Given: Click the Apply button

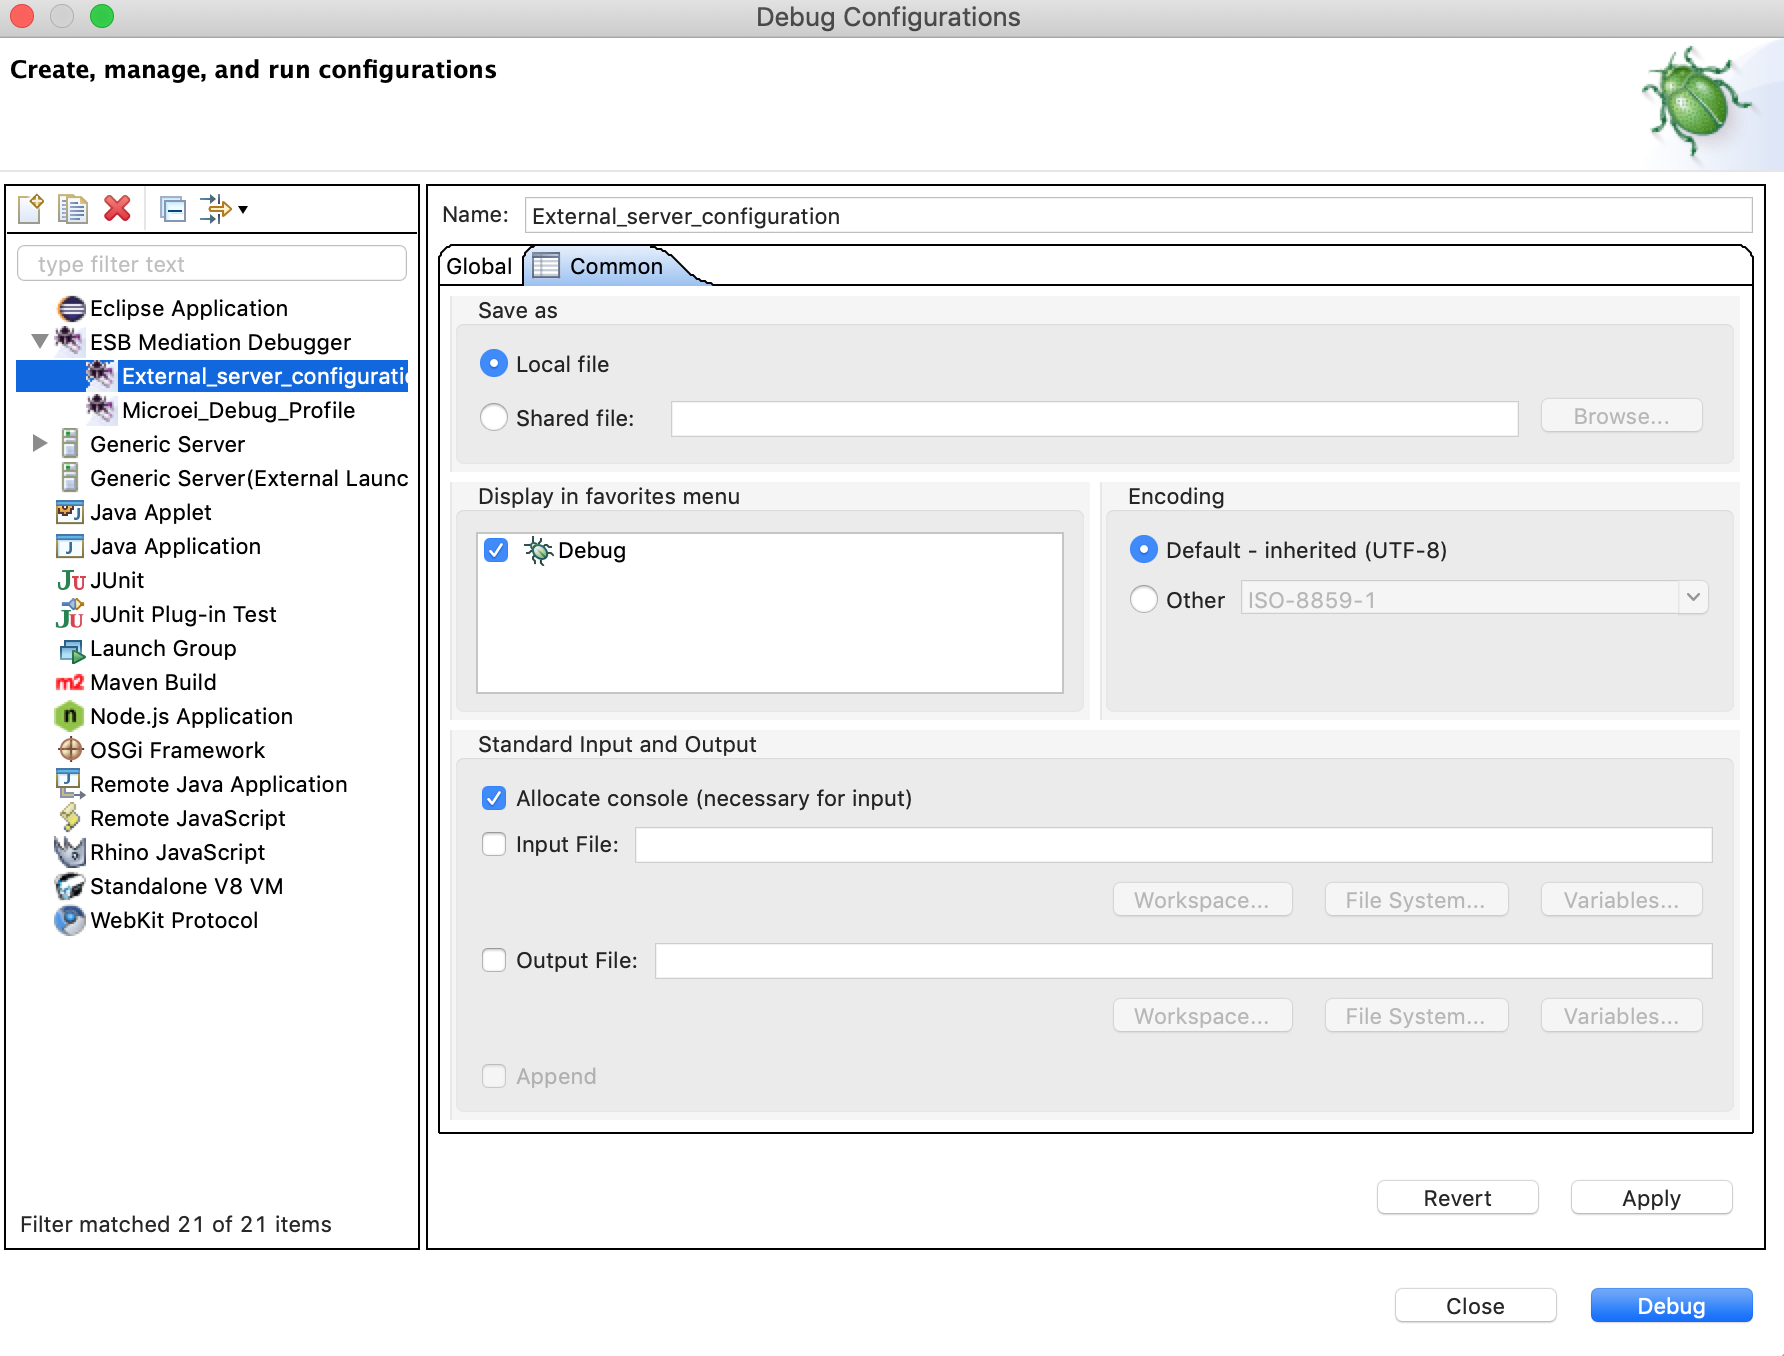Looking at the screenshot, I should [1651, 1197].
